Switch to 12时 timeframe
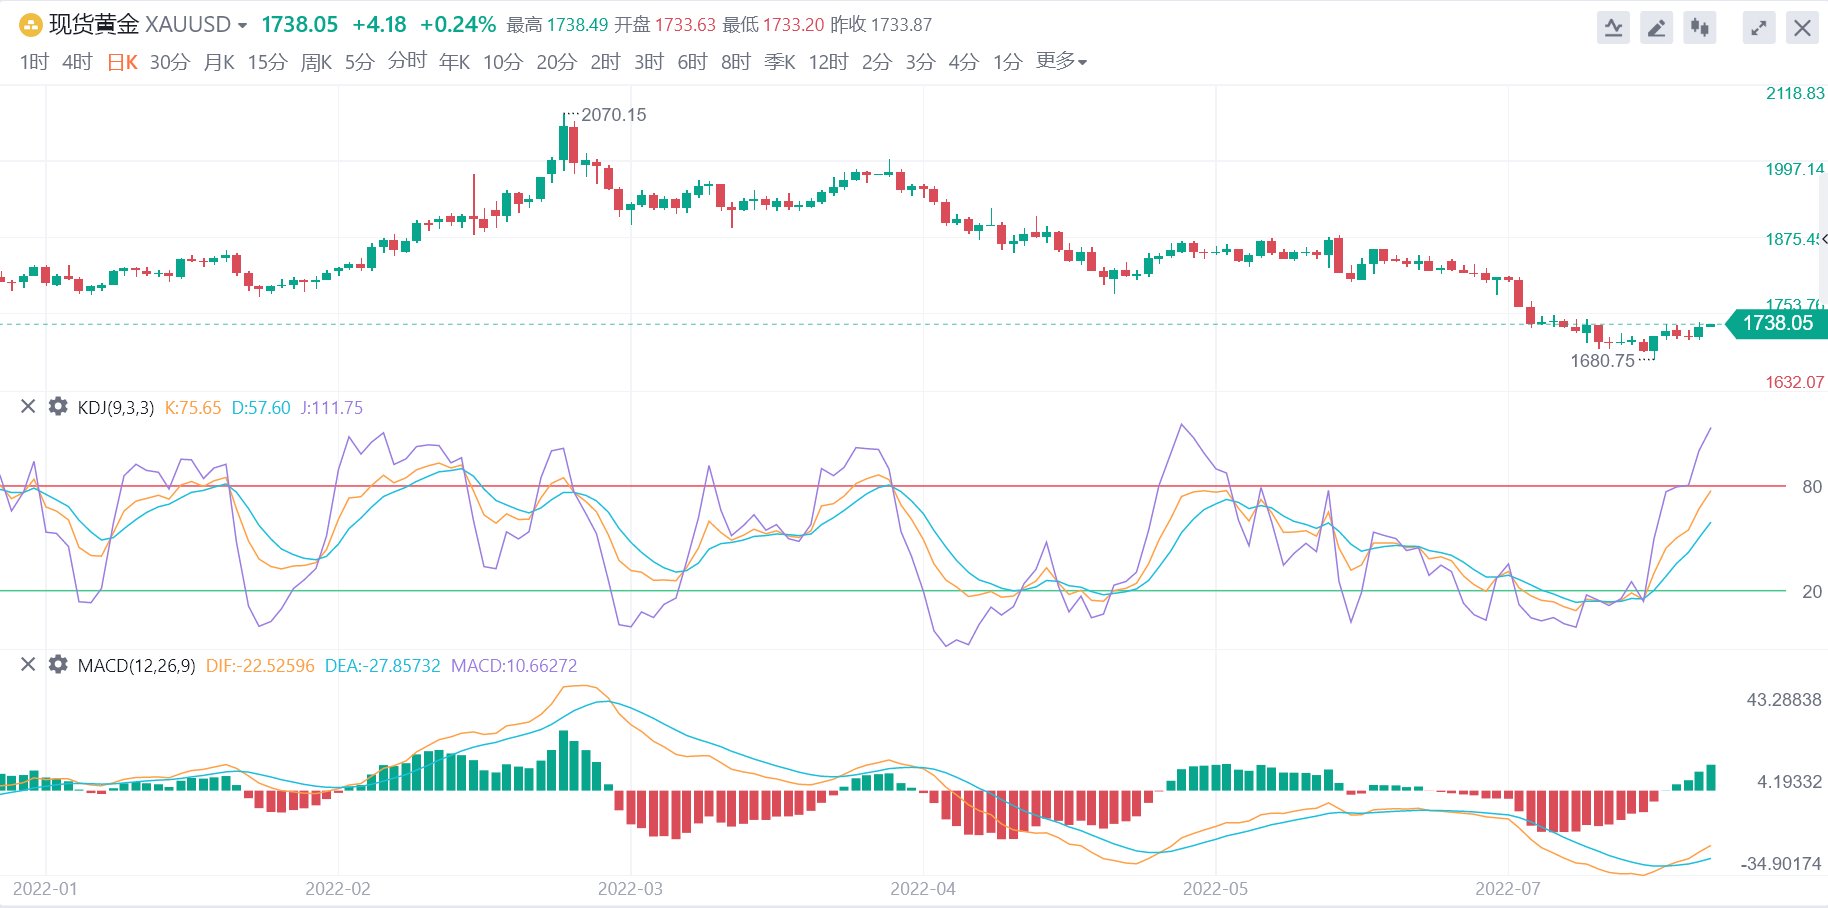 pyautogui.click(x=828, y=62)
